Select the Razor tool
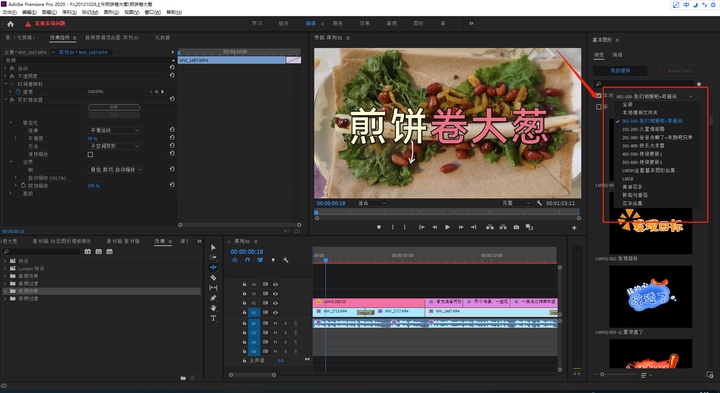The width and height of the screenshot is (720, 393). pos(213,277)
